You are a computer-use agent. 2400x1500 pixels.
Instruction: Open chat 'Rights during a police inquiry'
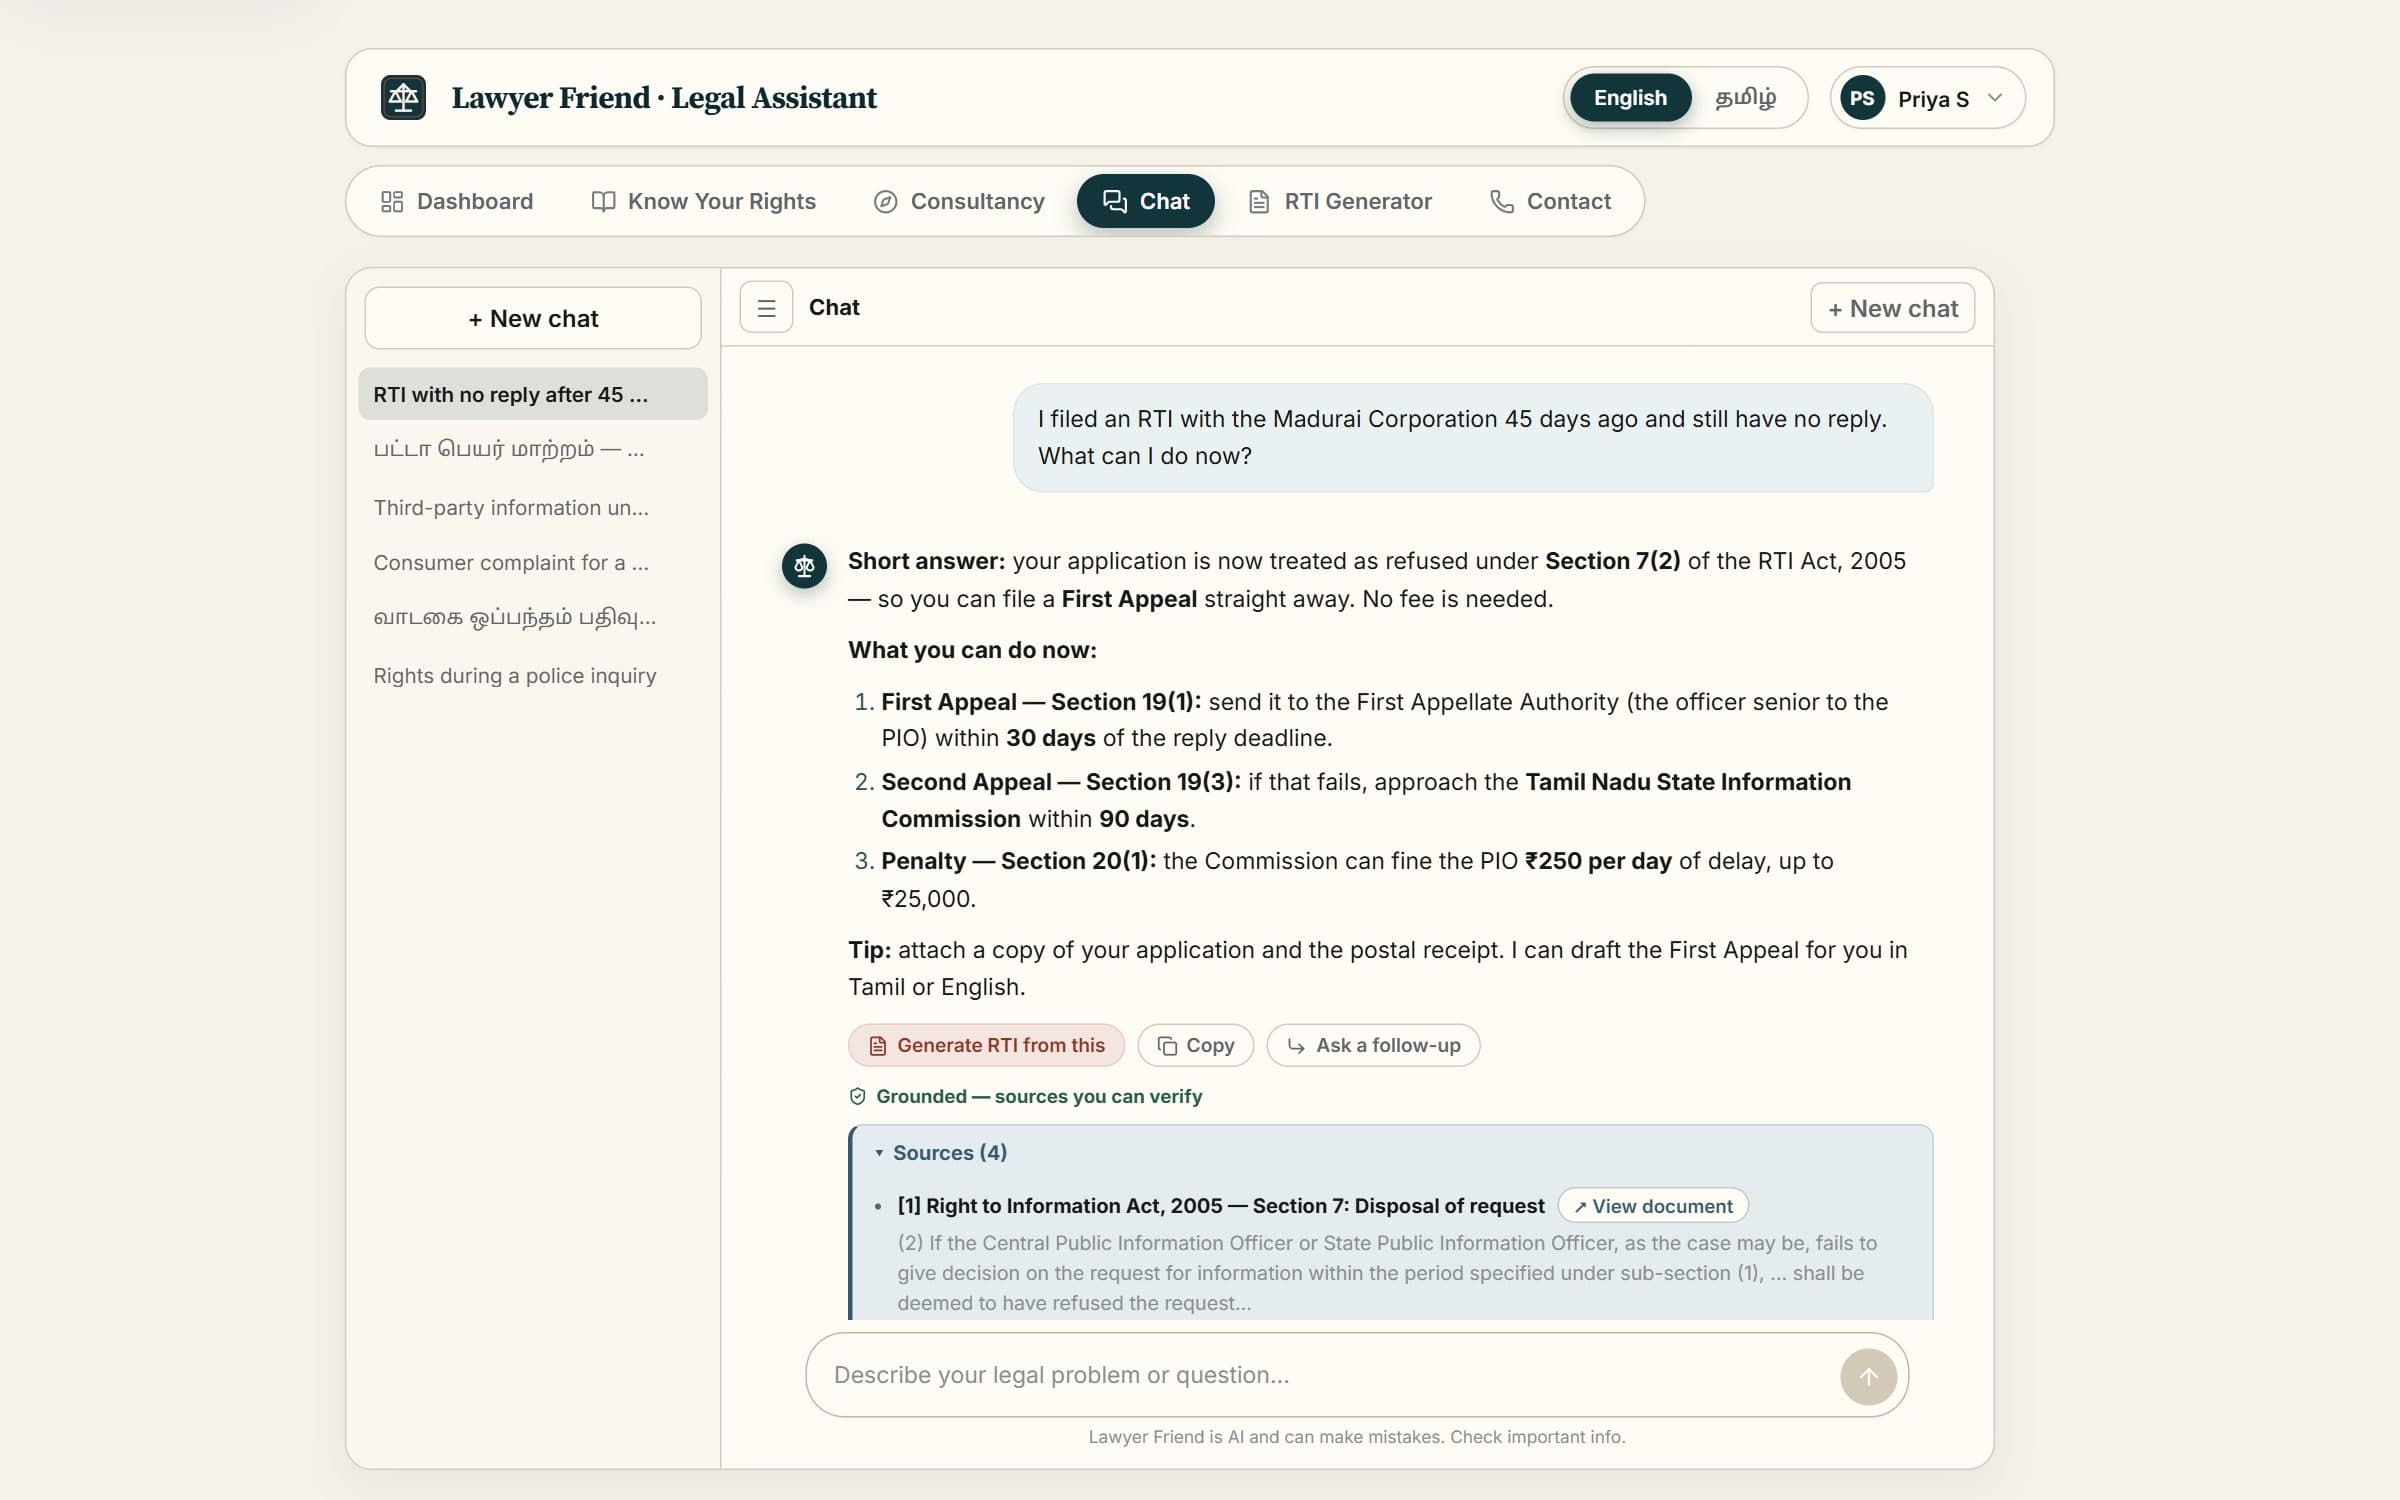(533, 676)
